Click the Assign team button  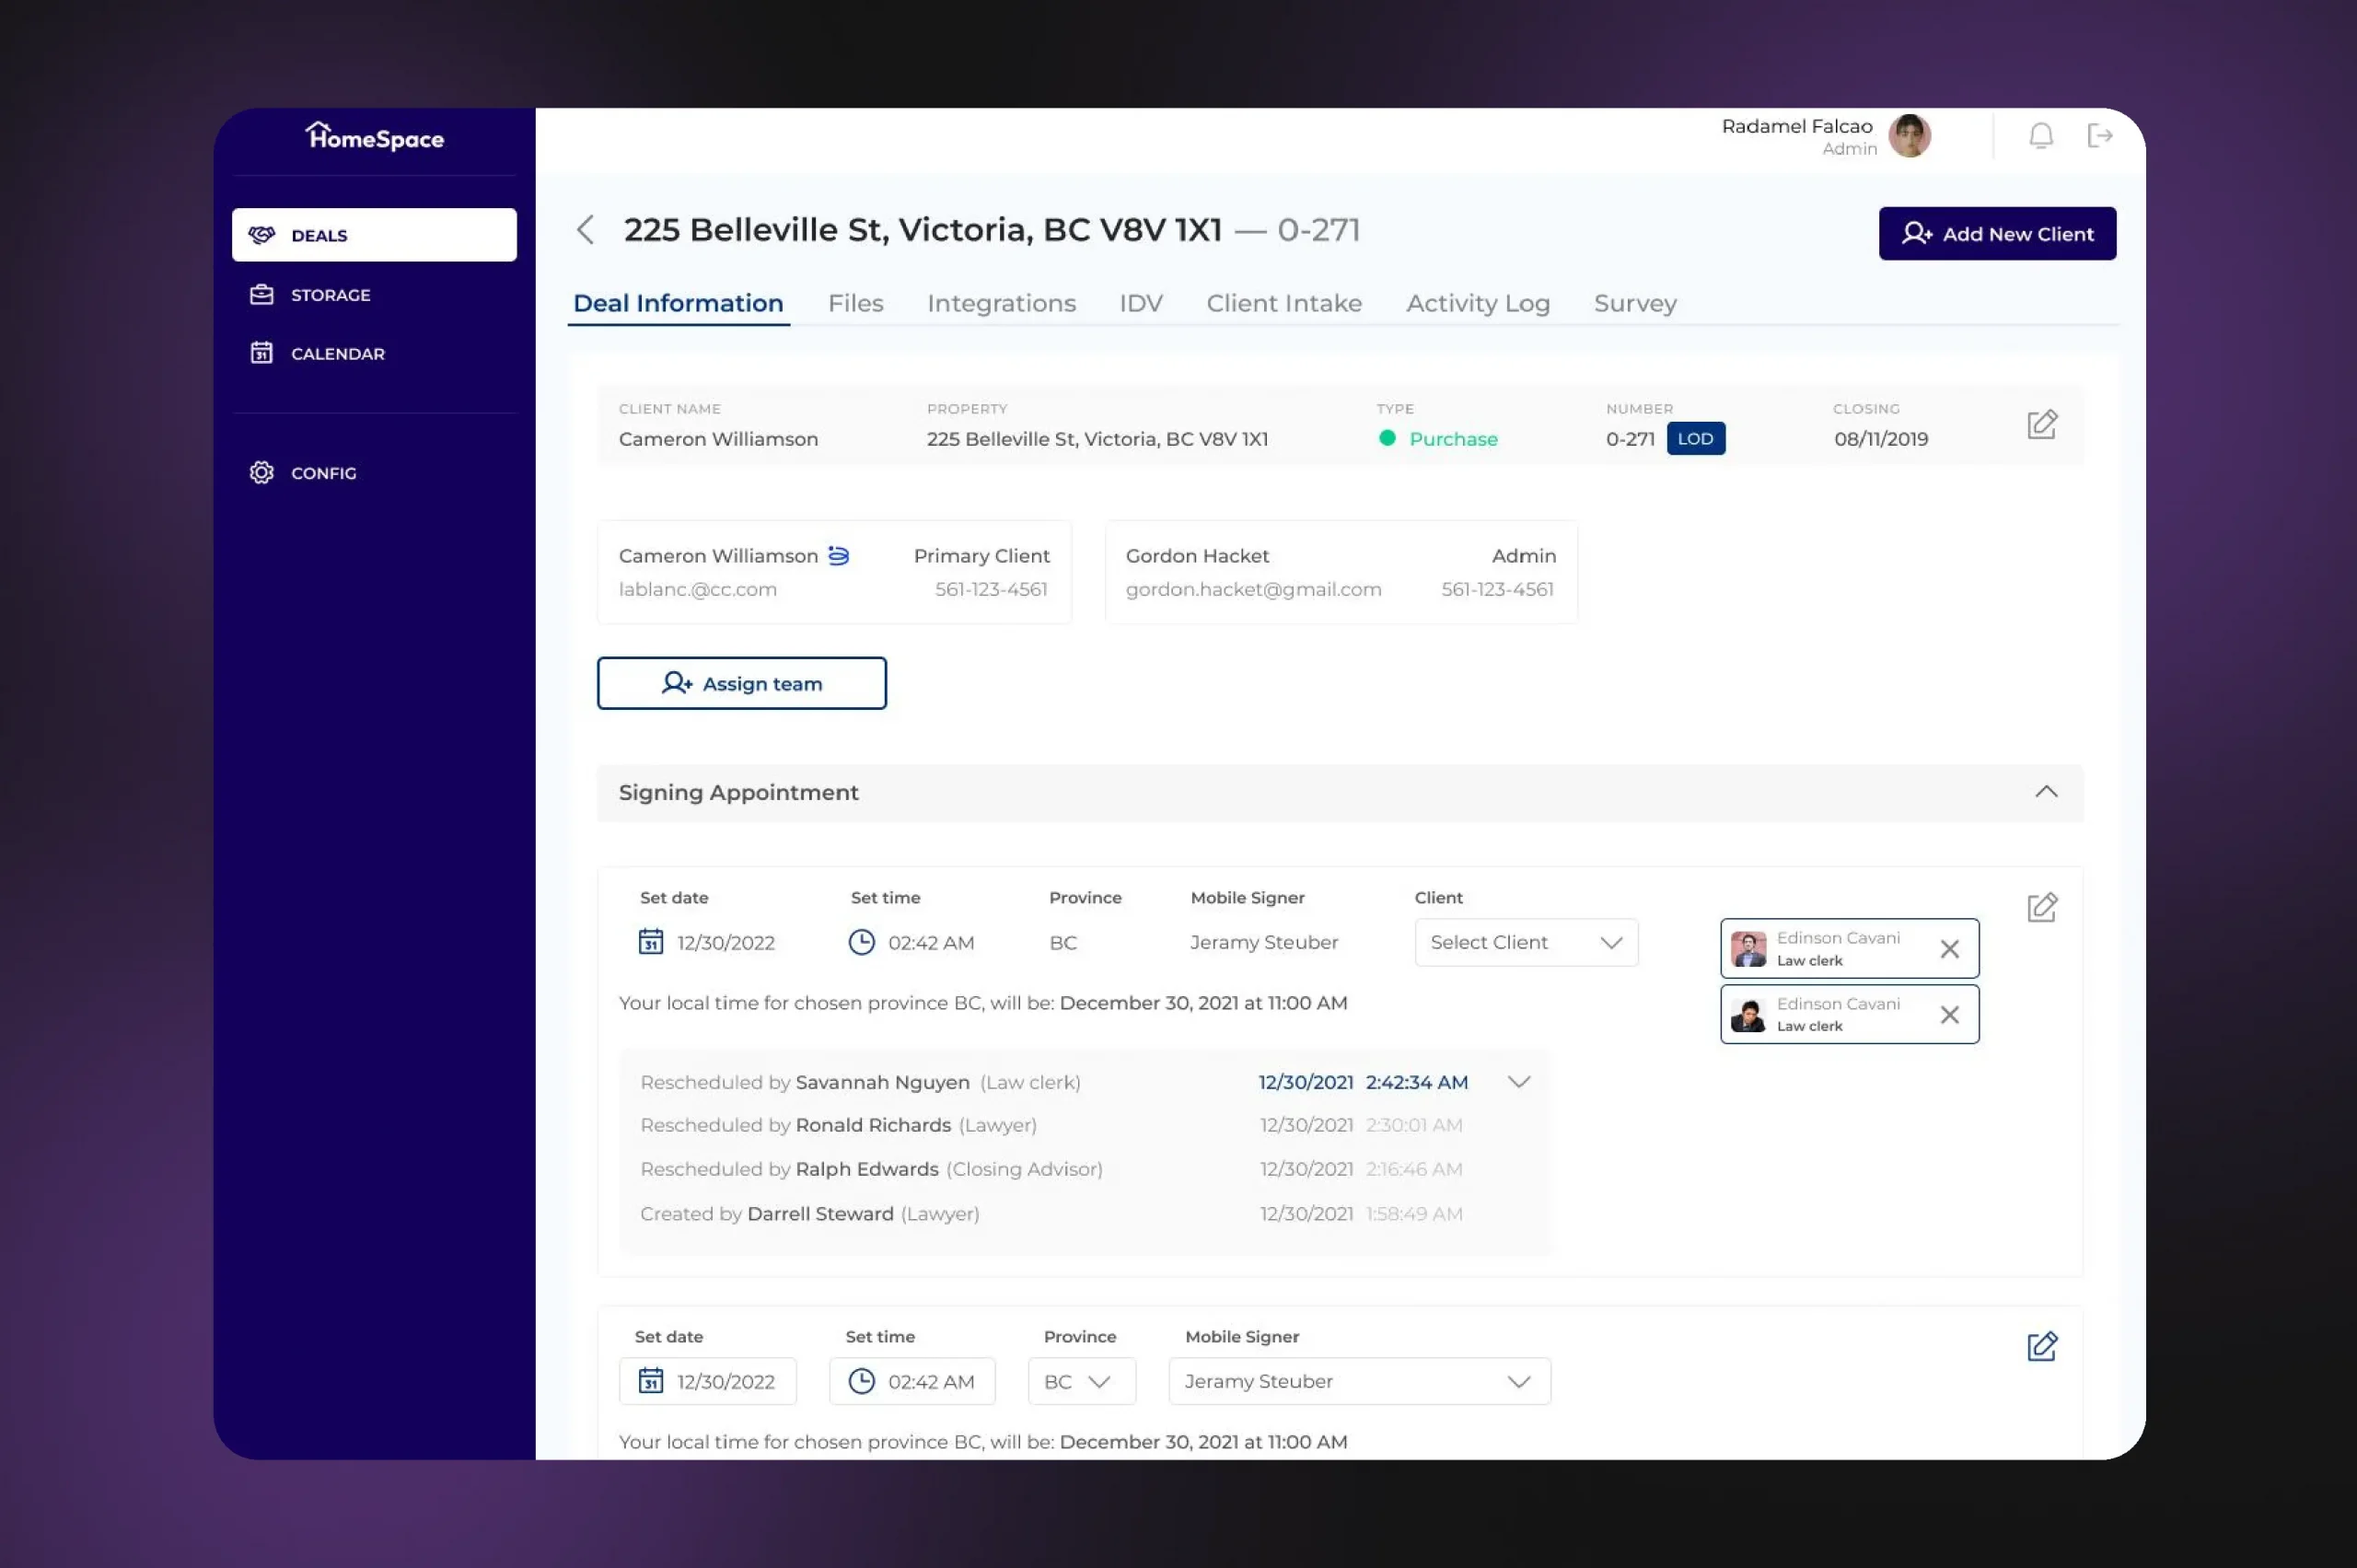pos(741,684)
